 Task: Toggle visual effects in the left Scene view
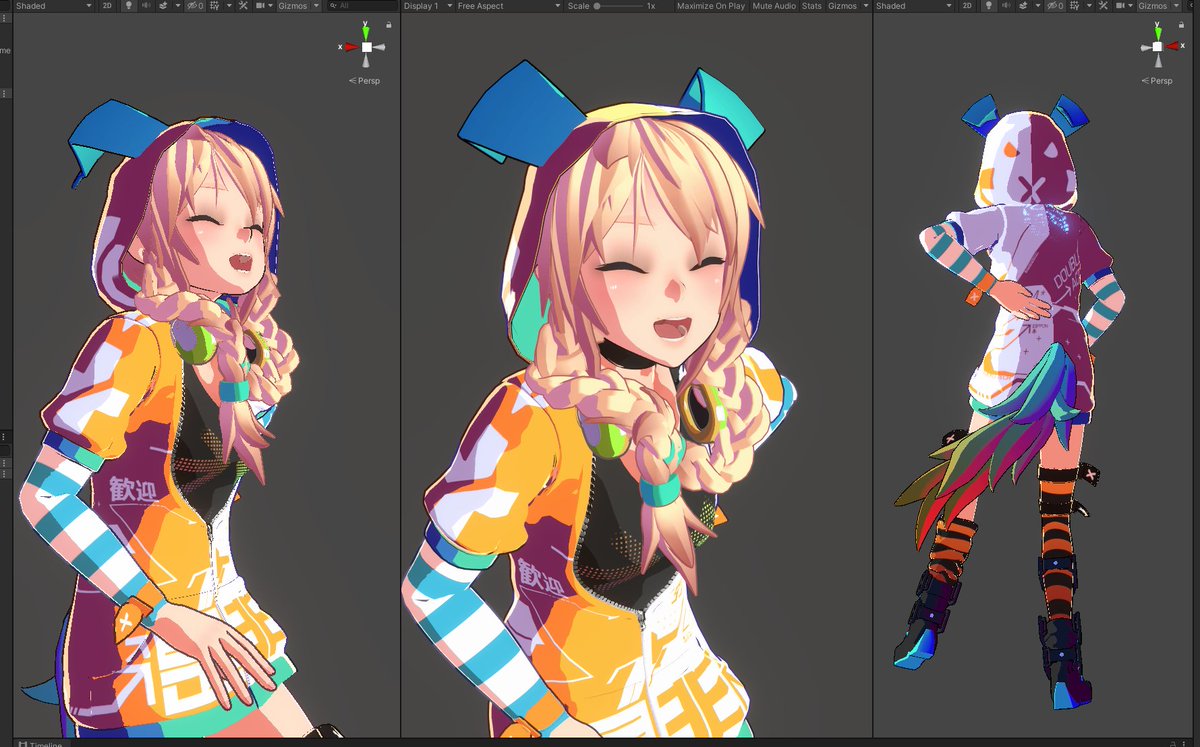coord(165,6)
